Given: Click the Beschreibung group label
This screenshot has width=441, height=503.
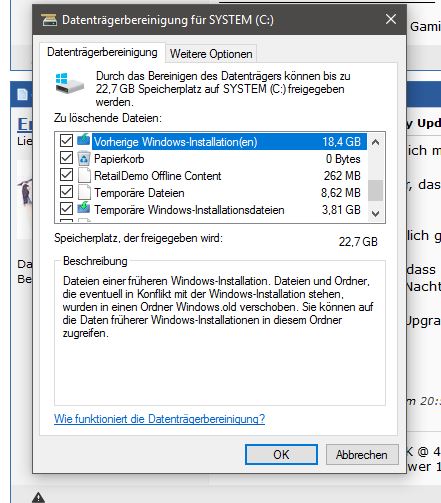Looking at the screenshot, I should (95, 261).
